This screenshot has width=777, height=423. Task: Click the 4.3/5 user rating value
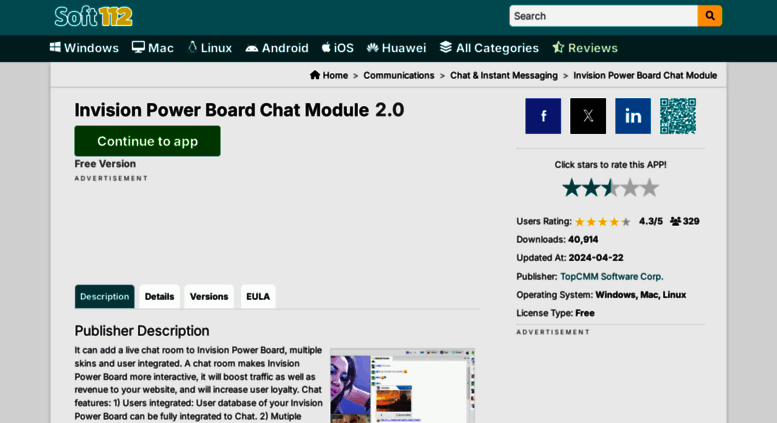[x=651, y=221]
